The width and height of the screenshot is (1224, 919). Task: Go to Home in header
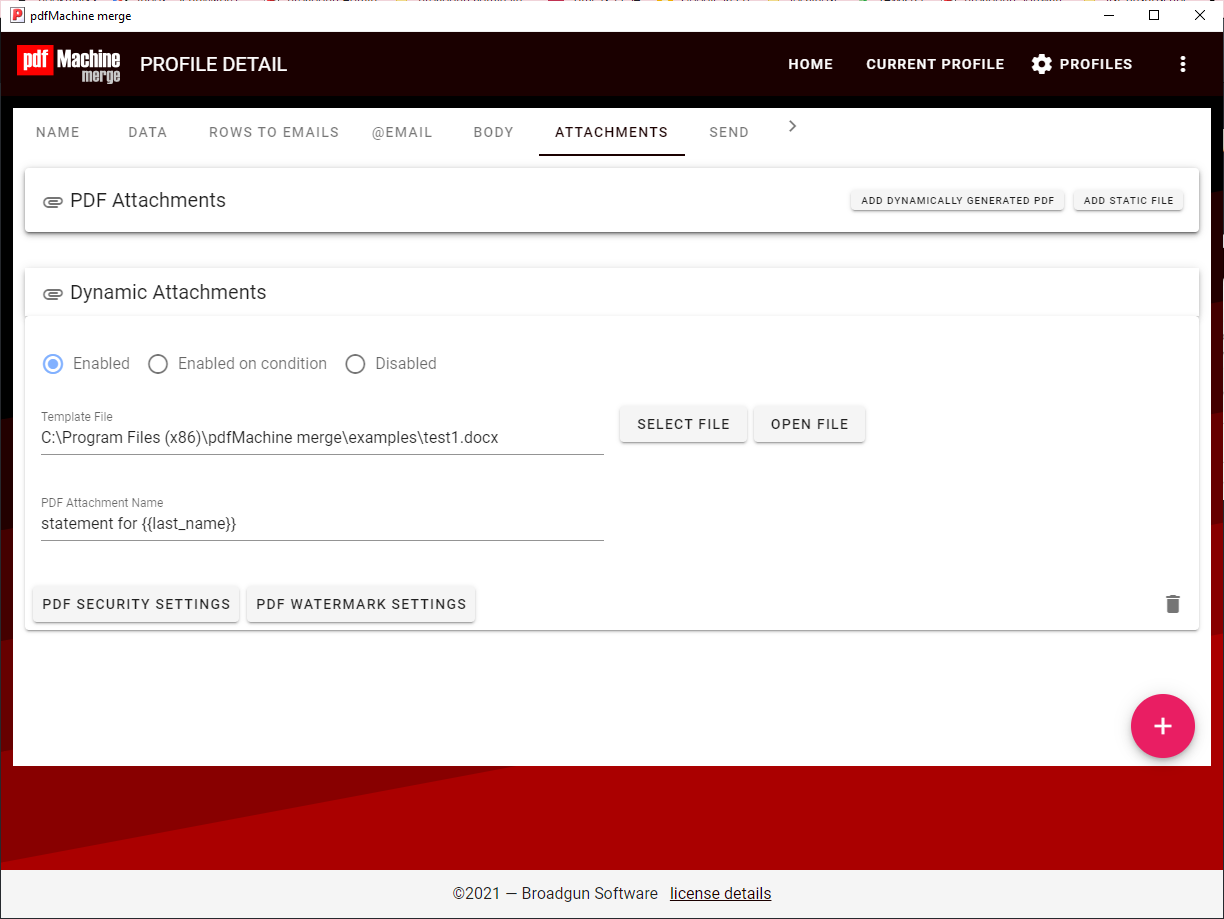coord(811,64)
